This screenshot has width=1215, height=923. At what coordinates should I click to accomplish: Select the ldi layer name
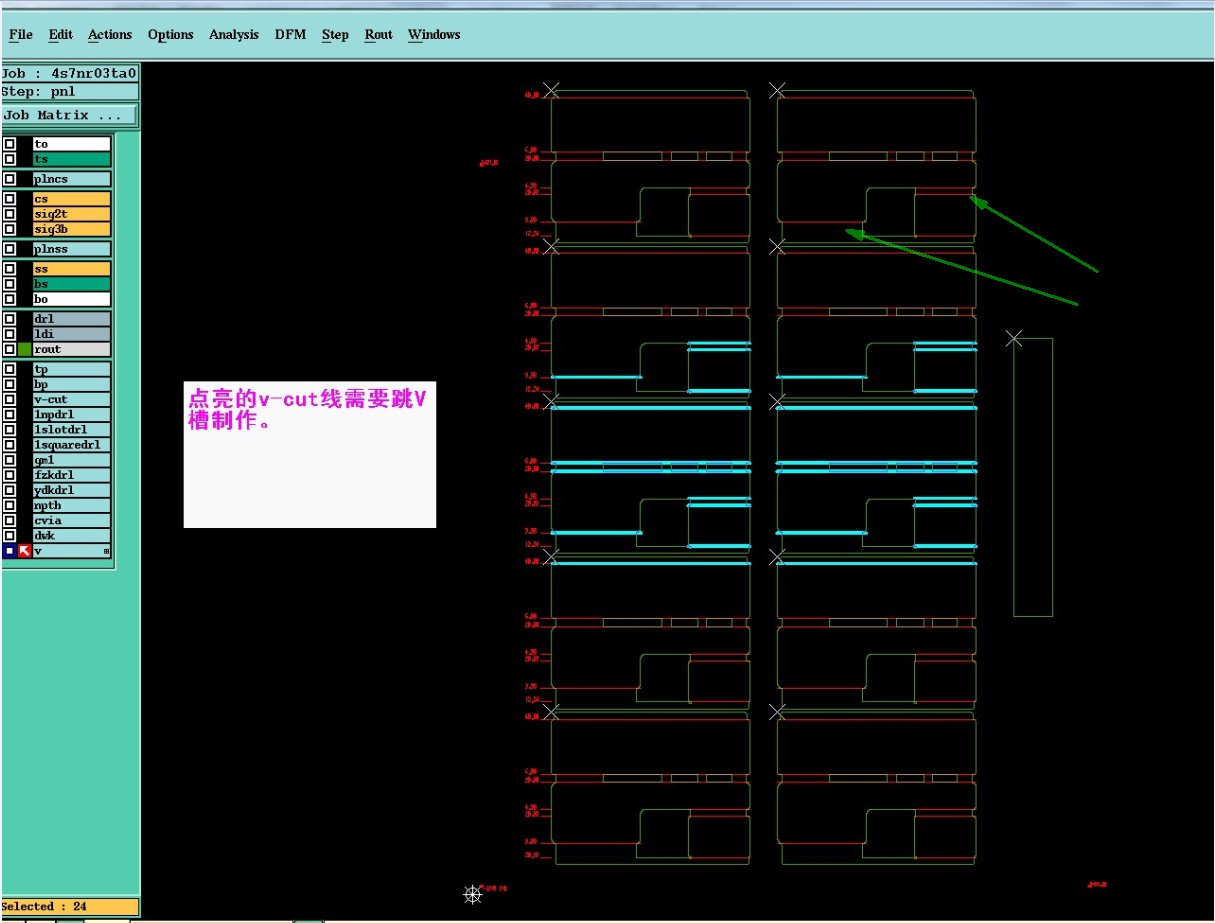point(71,334)
